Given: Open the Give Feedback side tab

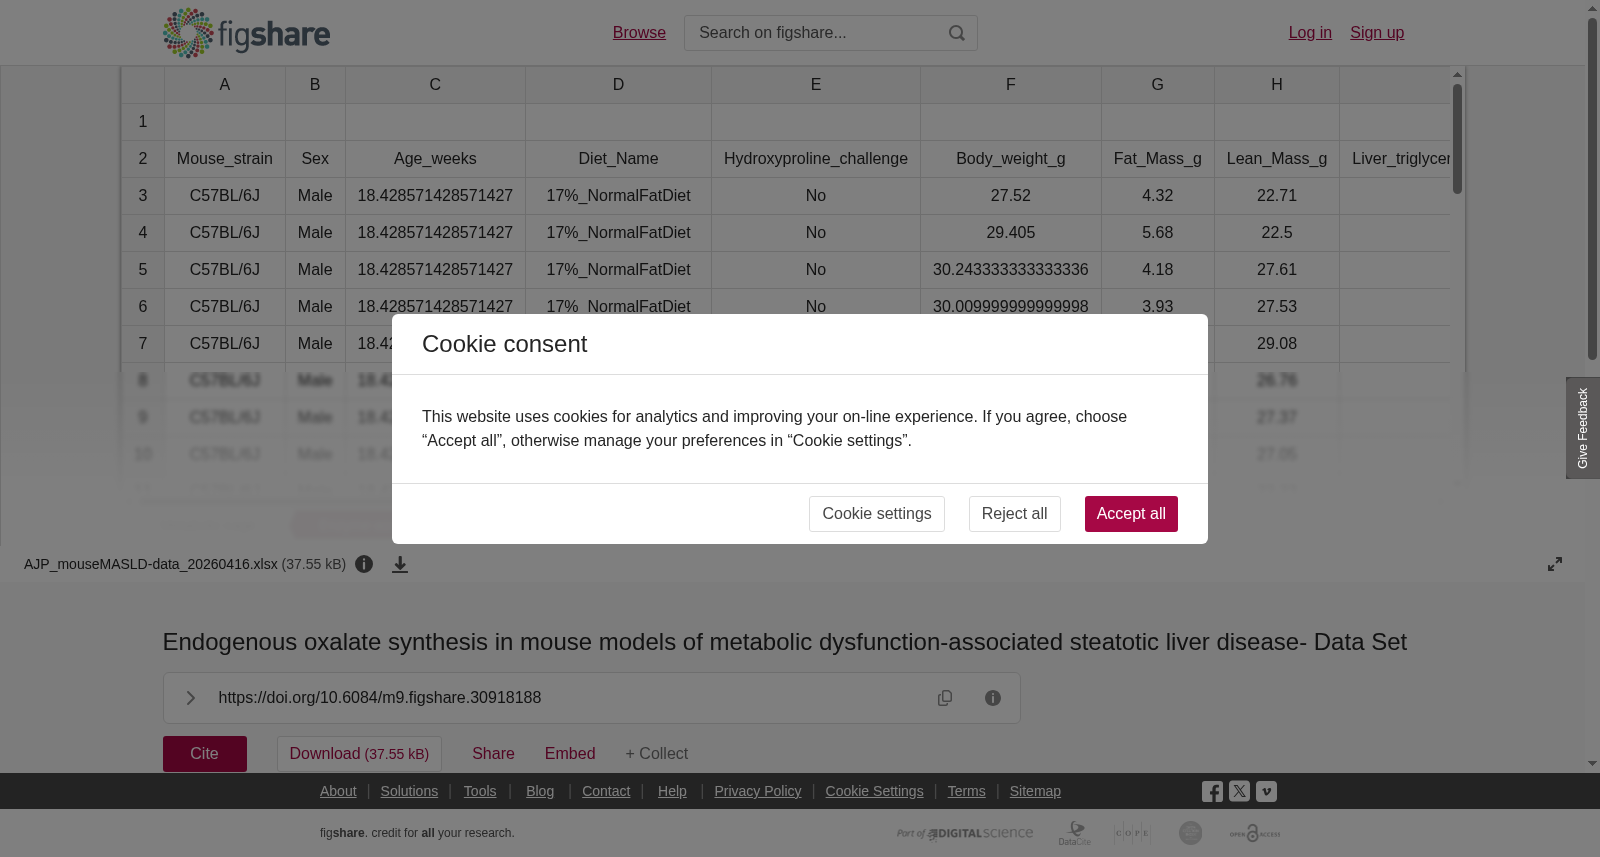Looking at the screenshot, I should pyautogui.click(x=1583, y=428).
